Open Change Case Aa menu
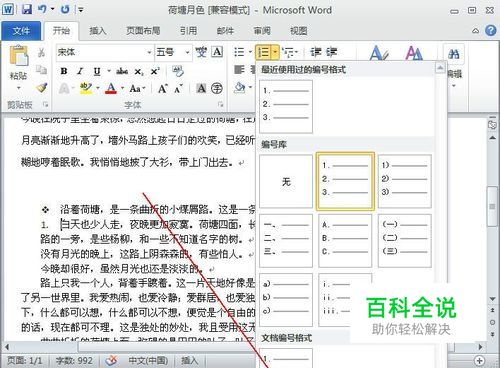Image resolution: width=500 pixels, height=368 pixels. (137, 89)
